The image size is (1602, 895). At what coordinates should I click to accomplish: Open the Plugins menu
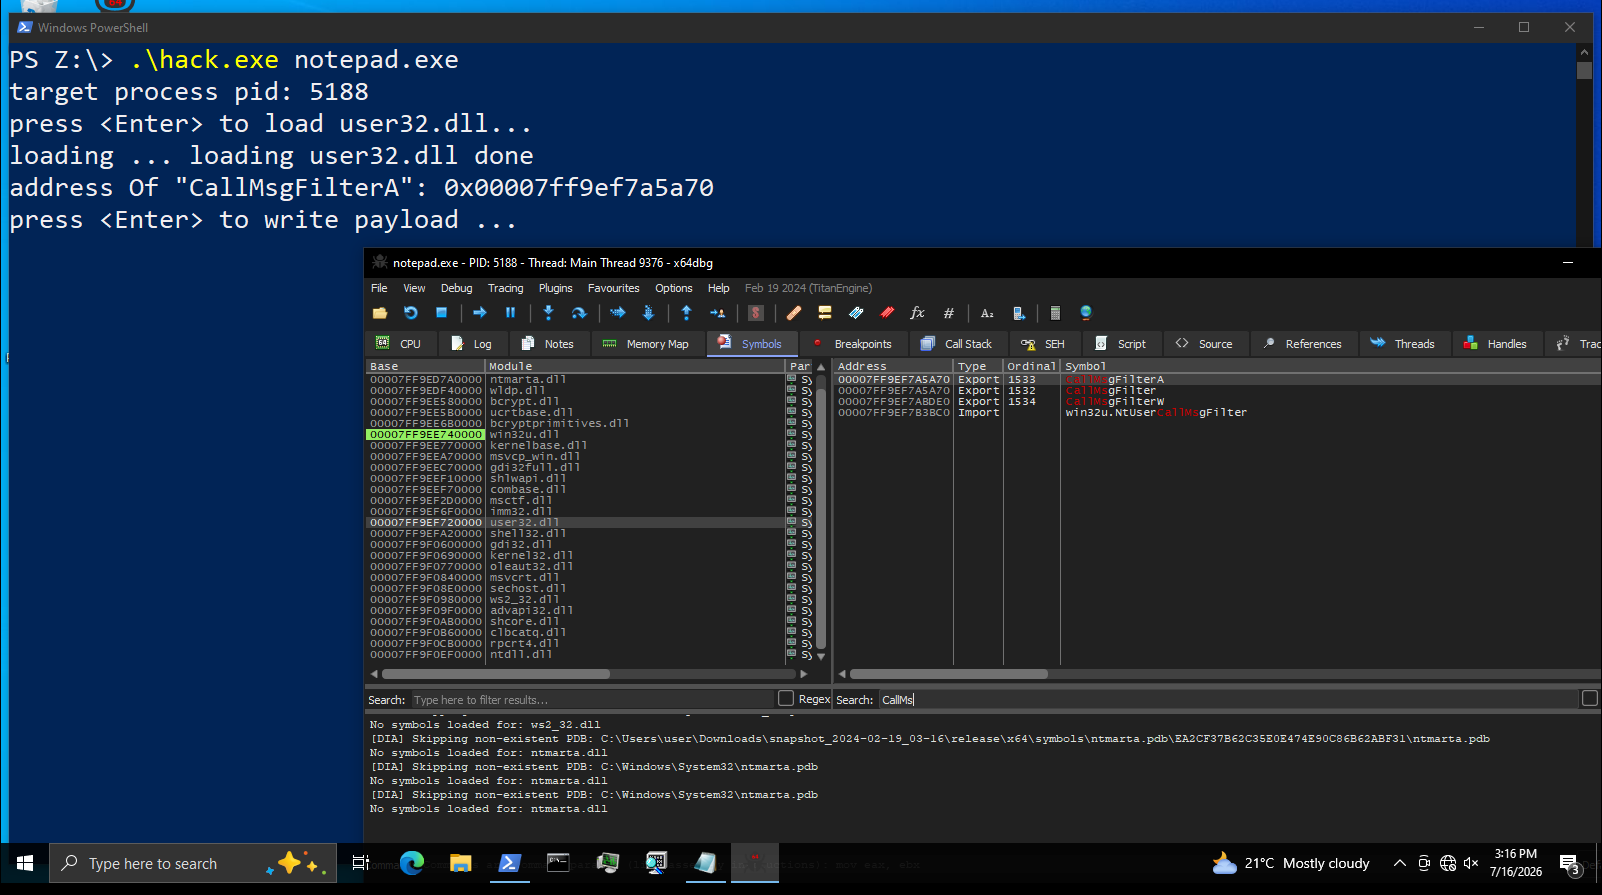click(x=555, y=288)
